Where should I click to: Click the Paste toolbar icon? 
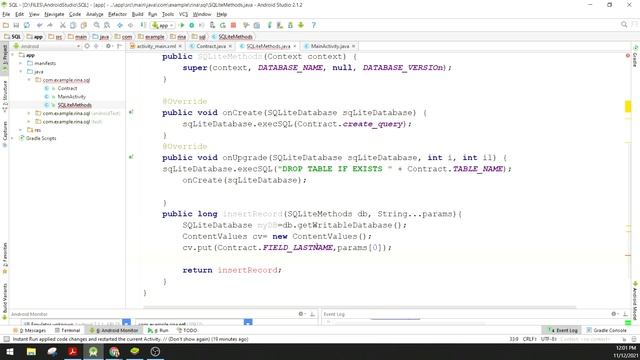pos(84,25)
